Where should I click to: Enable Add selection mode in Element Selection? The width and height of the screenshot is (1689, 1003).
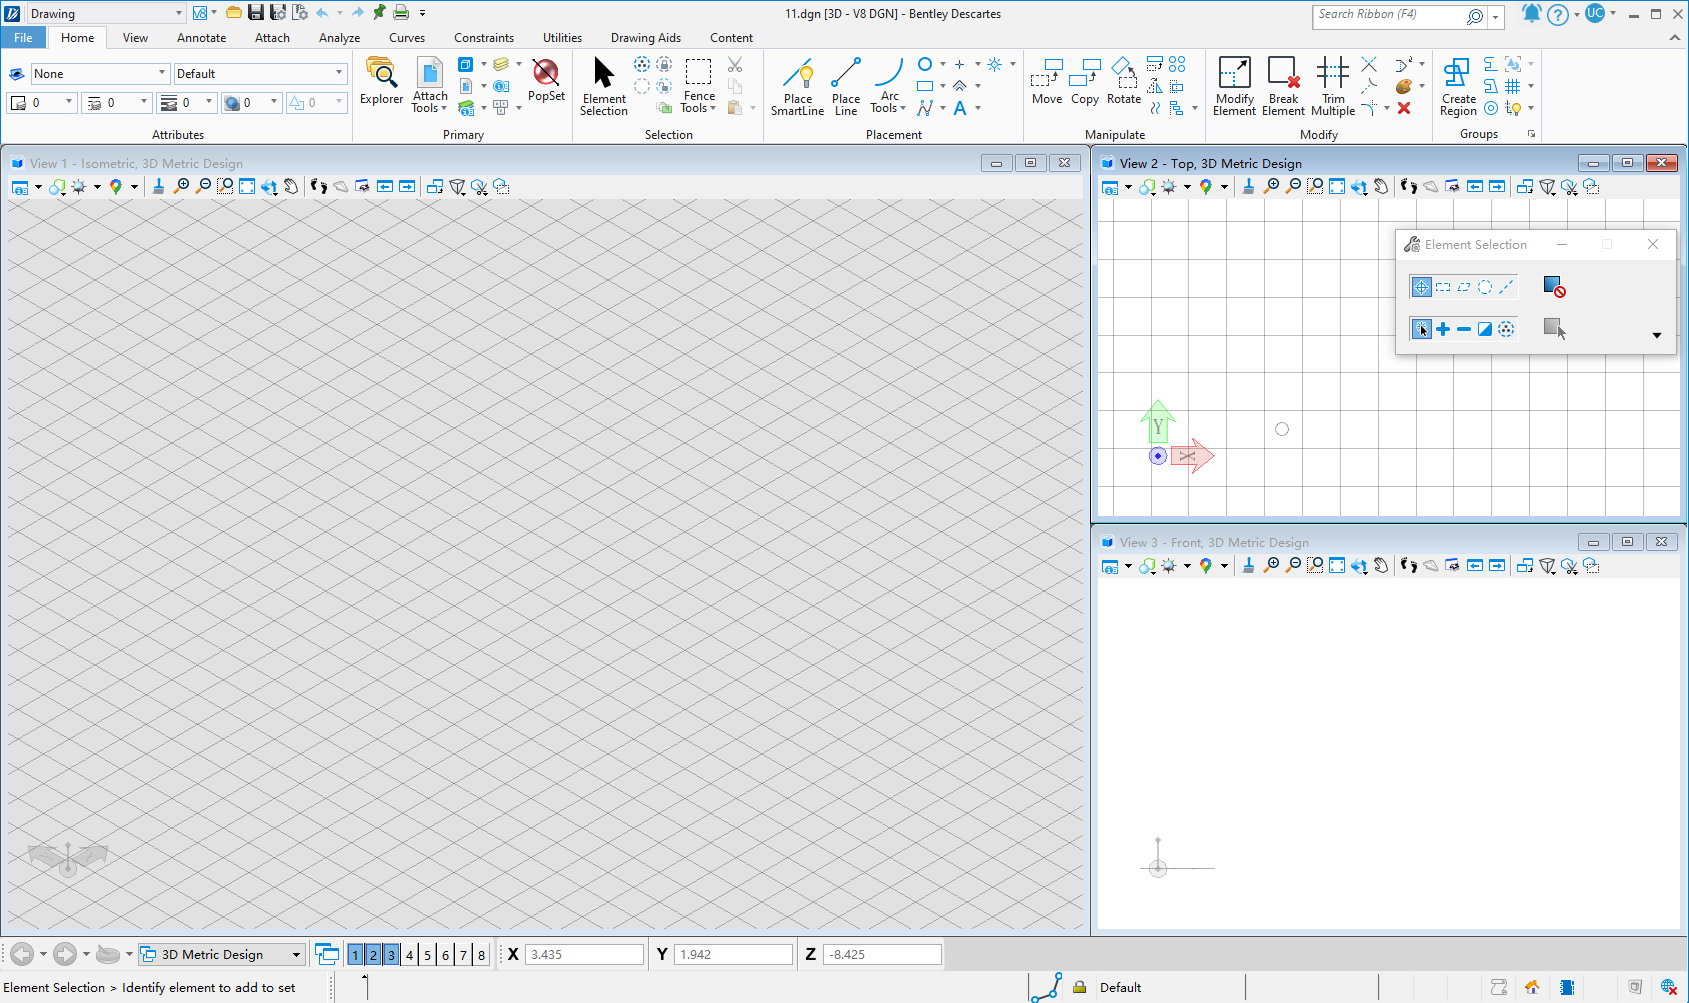point(1443,329)
